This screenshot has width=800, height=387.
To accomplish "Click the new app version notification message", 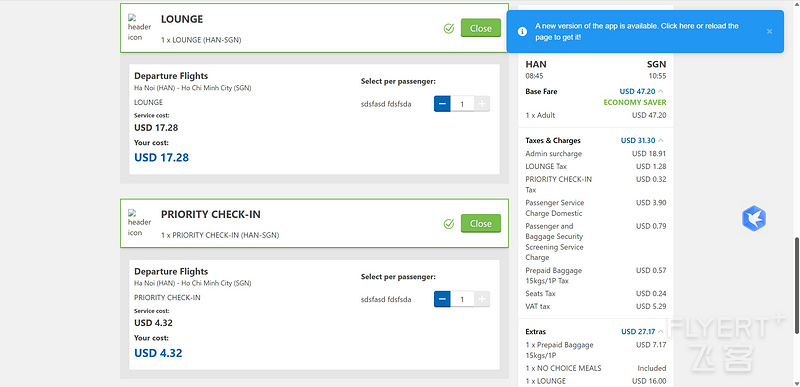I will point(637,31).
